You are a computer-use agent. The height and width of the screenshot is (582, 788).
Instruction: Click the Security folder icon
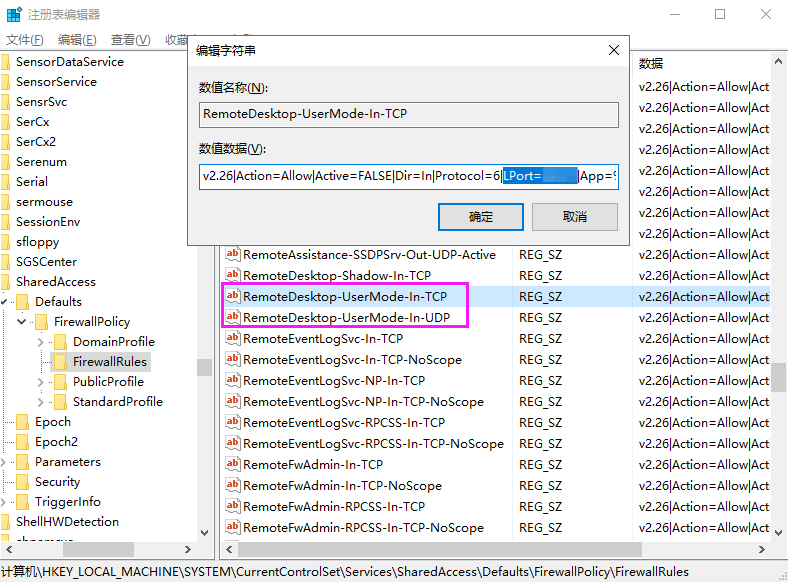click(22, 482)
